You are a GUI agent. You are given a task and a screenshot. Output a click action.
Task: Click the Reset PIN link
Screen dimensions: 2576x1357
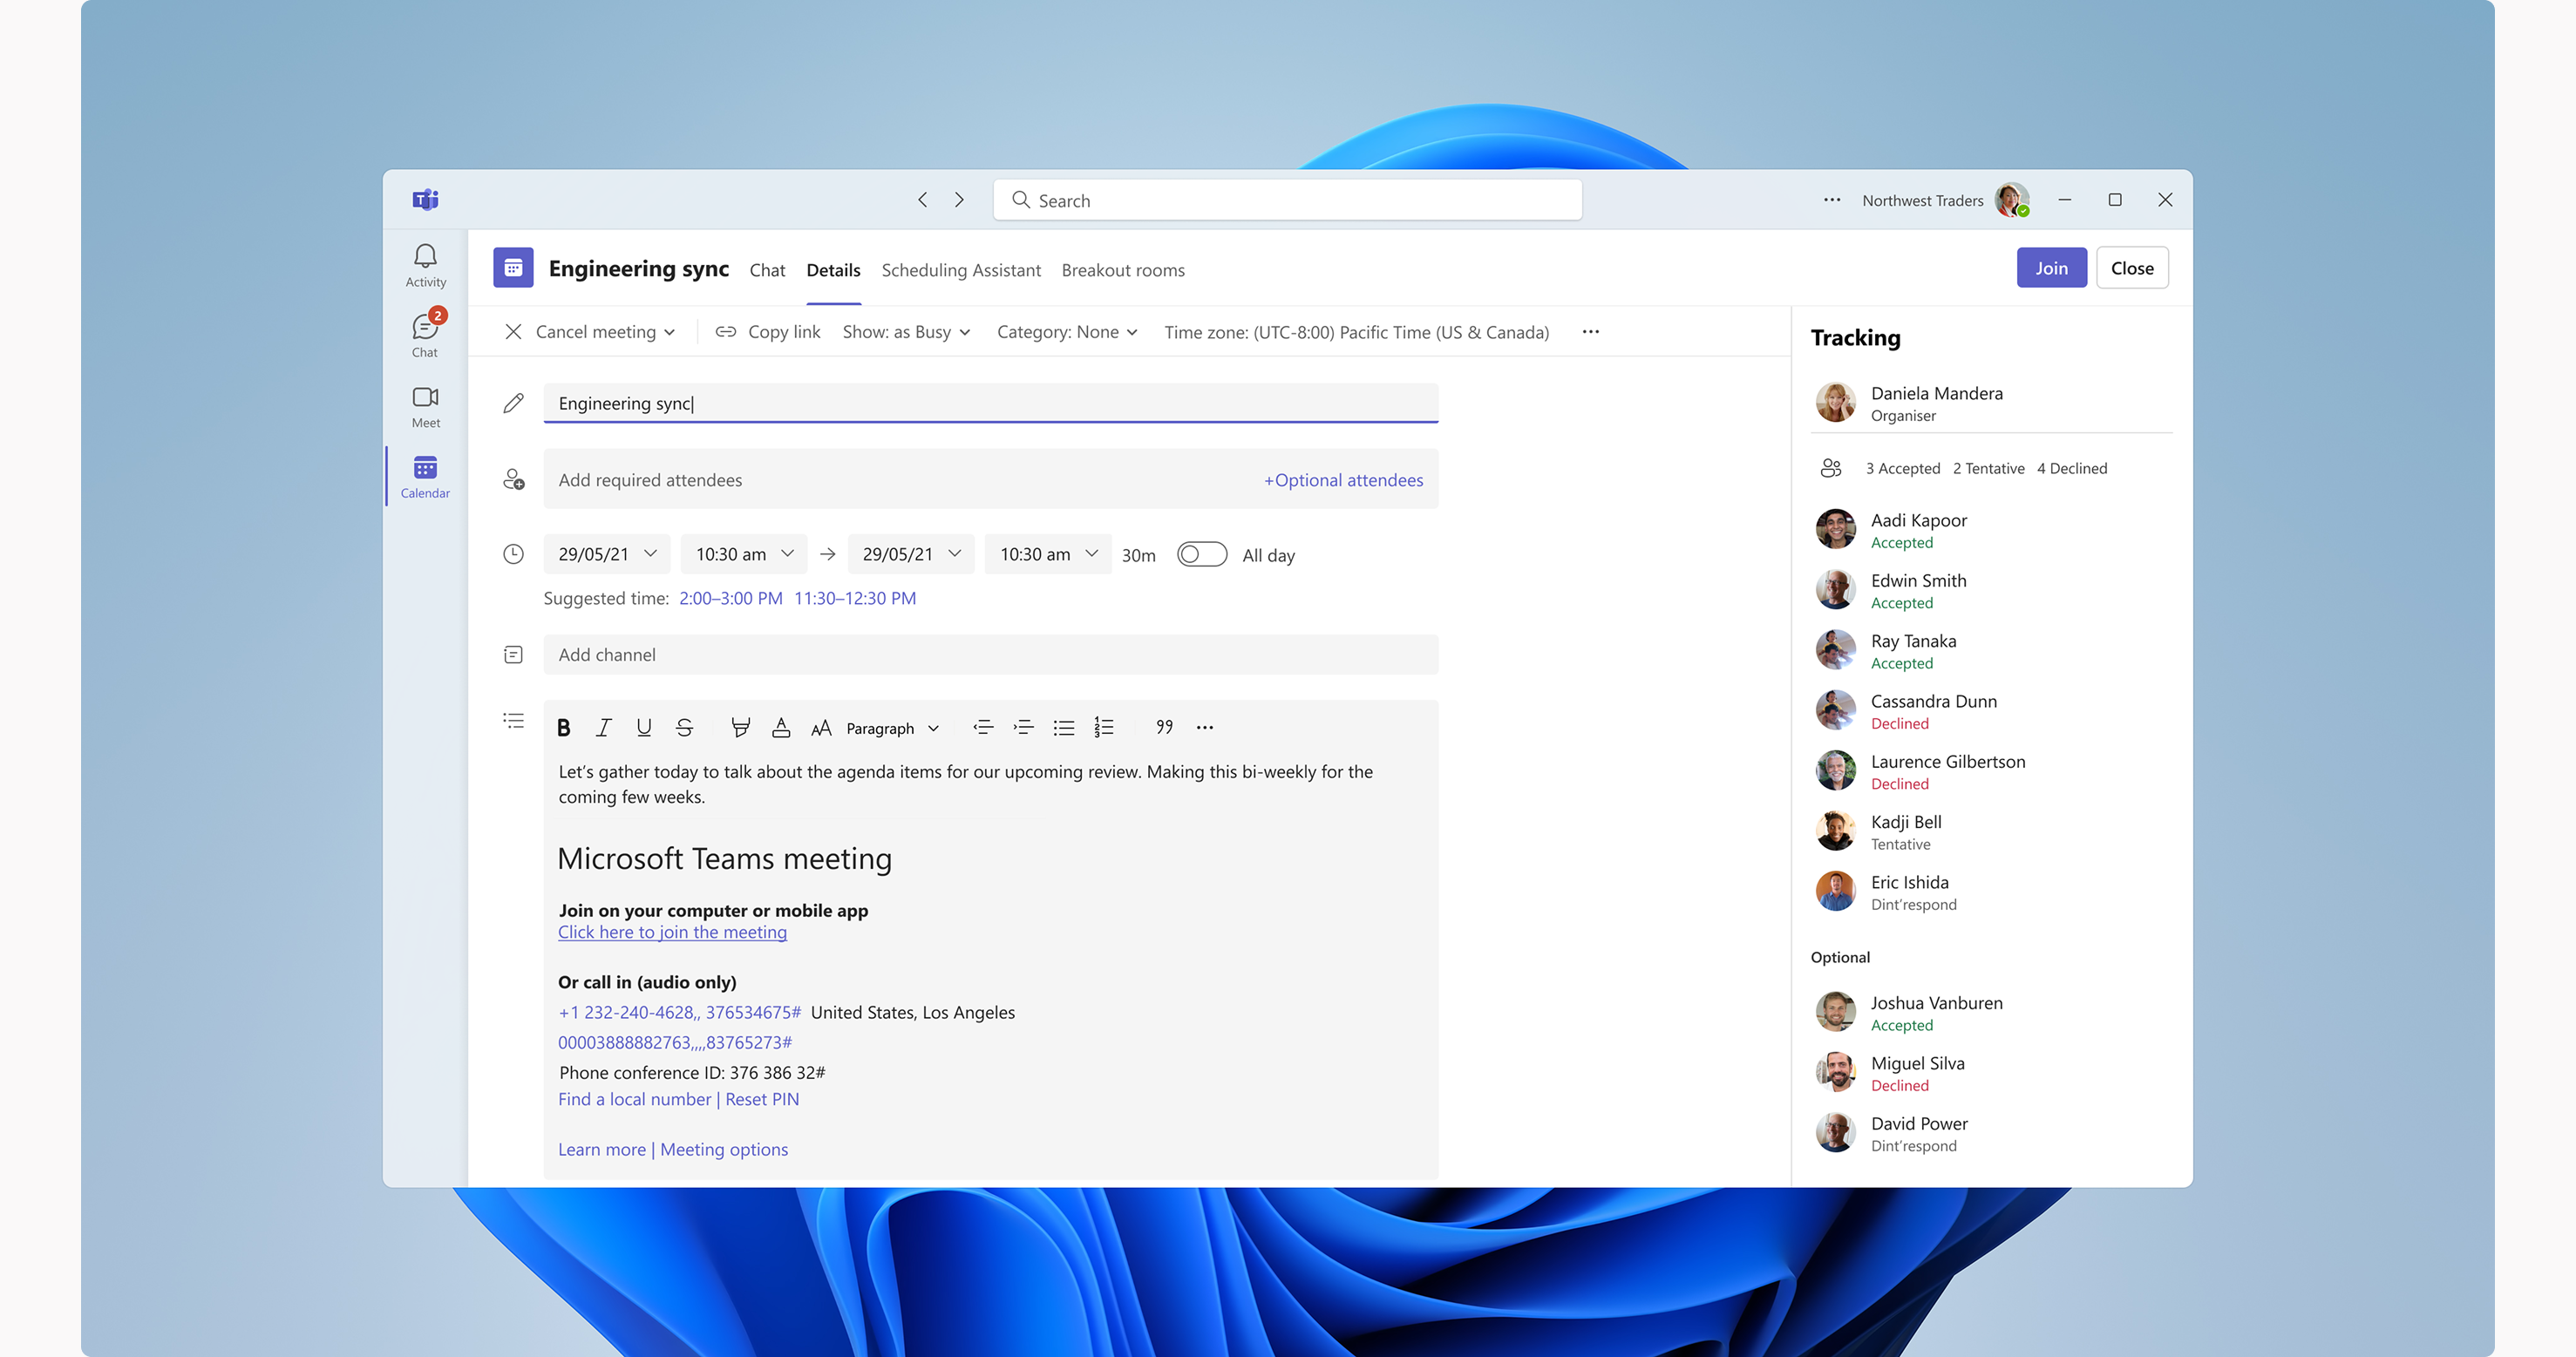pos(762,1099)
